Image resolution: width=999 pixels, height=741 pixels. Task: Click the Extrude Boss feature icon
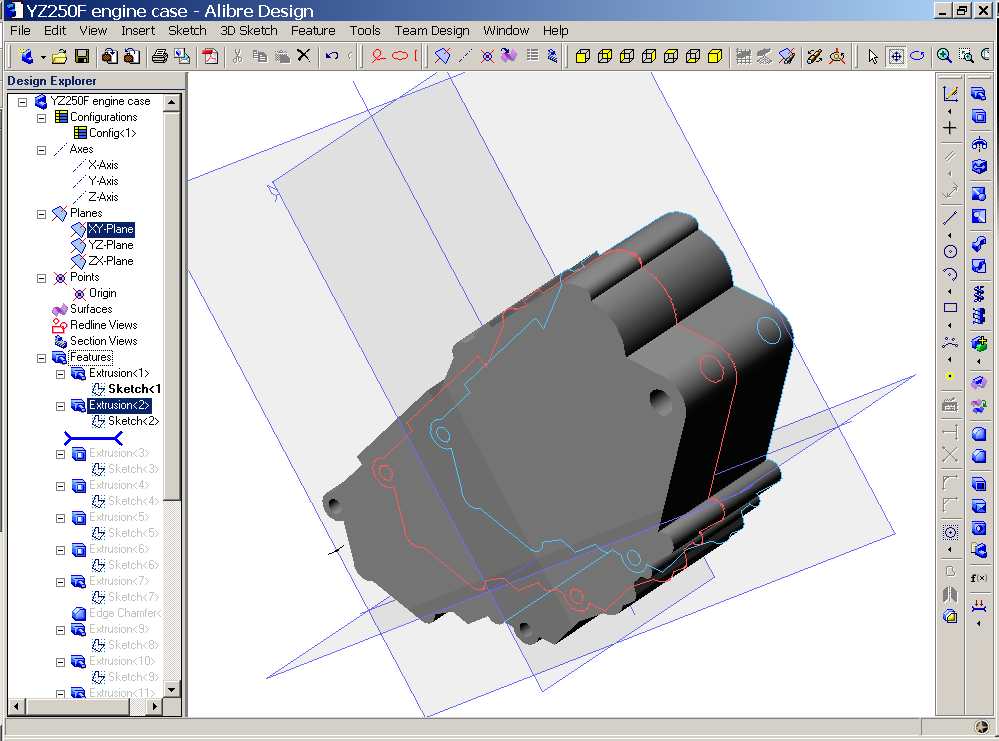(x=979, y=94)
